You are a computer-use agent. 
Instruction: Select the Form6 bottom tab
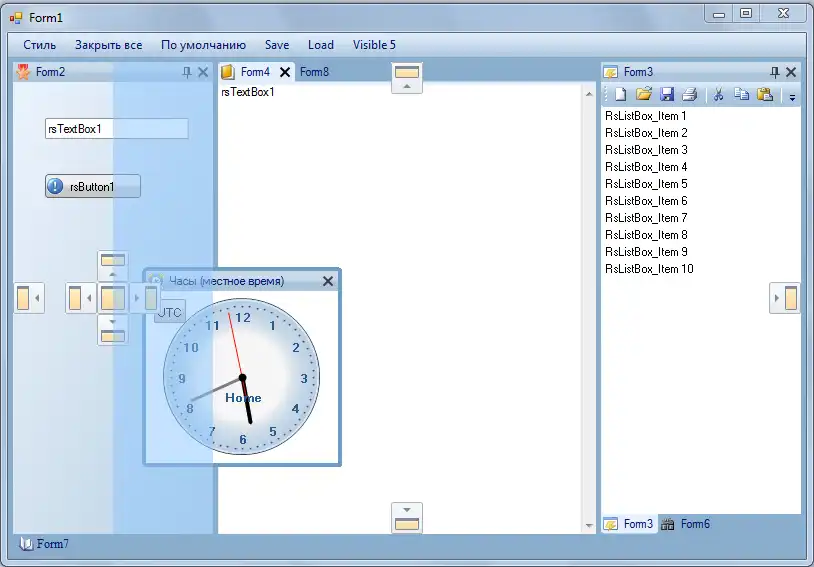[685, 524]
